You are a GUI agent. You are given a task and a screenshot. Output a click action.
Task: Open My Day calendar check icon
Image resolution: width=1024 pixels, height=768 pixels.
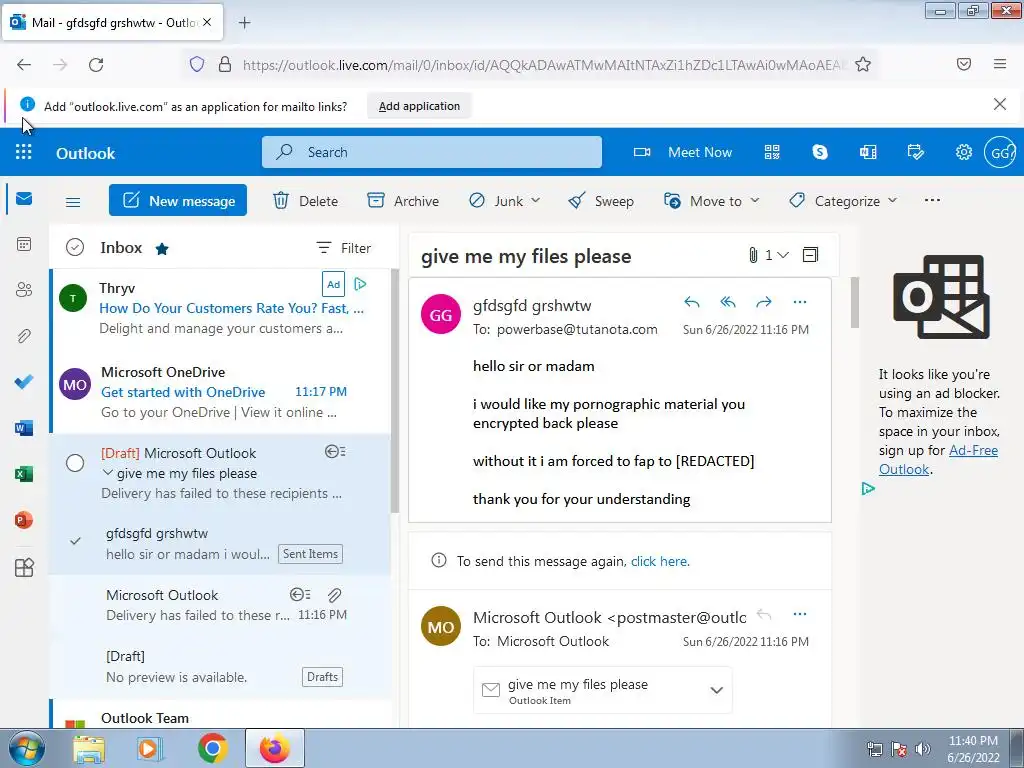(x=916, y=152)
